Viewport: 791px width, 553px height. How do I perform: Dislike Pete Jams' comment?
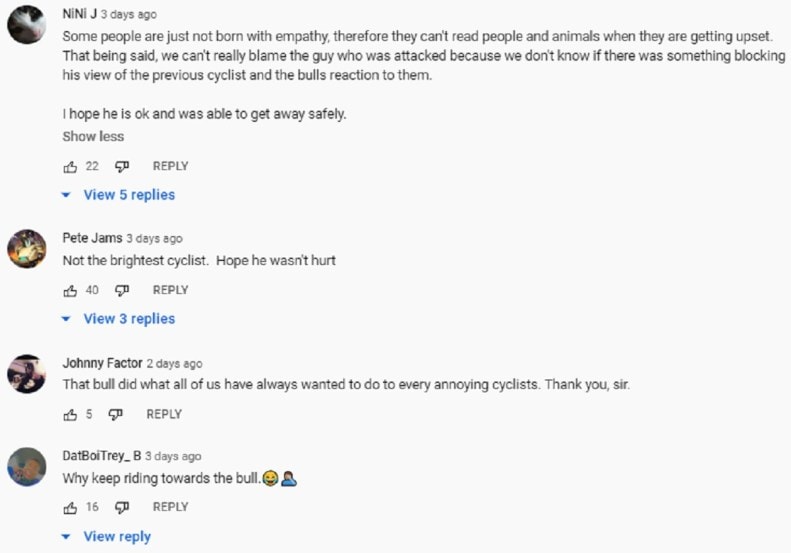point(122,291)
